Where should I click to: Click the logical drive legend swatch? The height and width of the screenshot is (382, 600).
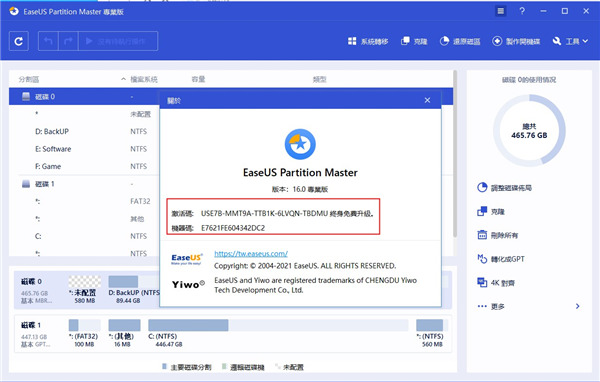(x=224, y=367)
